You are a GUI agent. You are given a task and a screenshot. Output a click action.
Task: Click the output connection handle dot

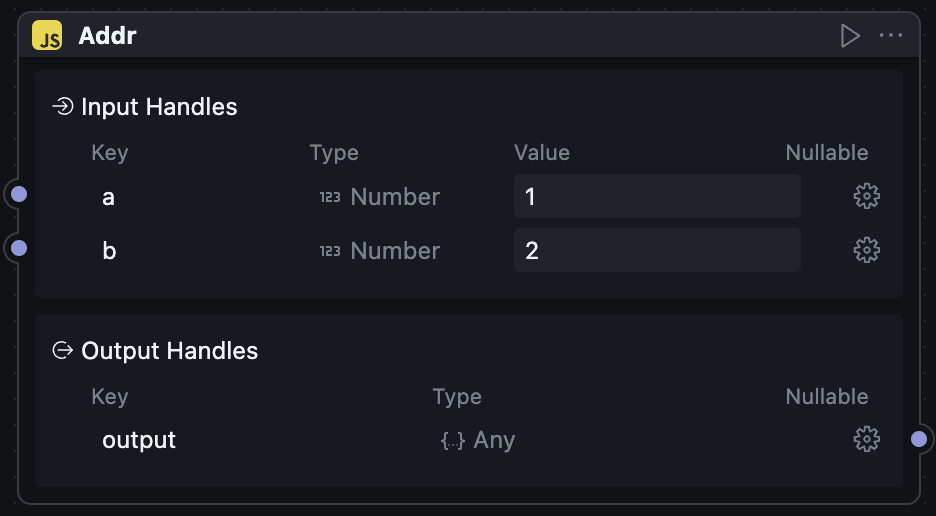pos(919,439)
